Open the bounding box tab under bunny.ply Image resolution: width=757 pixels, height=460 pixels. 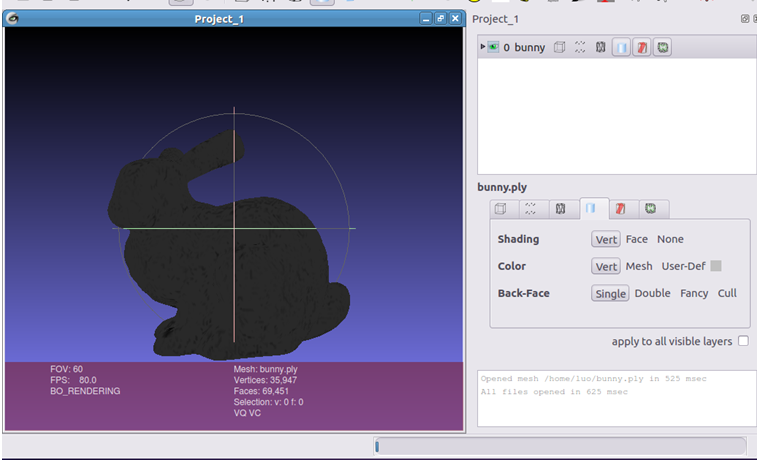[501, 209]
